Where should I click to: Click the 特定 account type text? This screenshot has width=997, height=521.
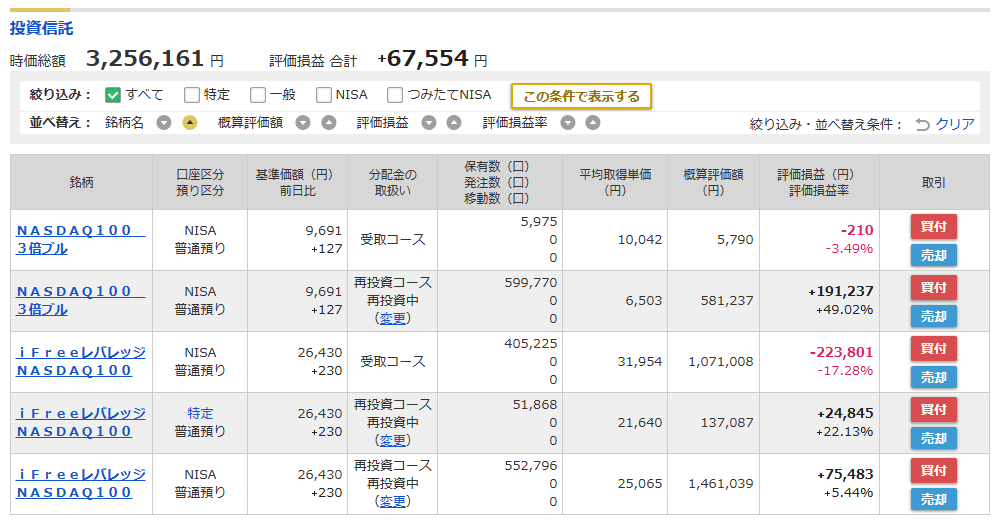[200, 413]
